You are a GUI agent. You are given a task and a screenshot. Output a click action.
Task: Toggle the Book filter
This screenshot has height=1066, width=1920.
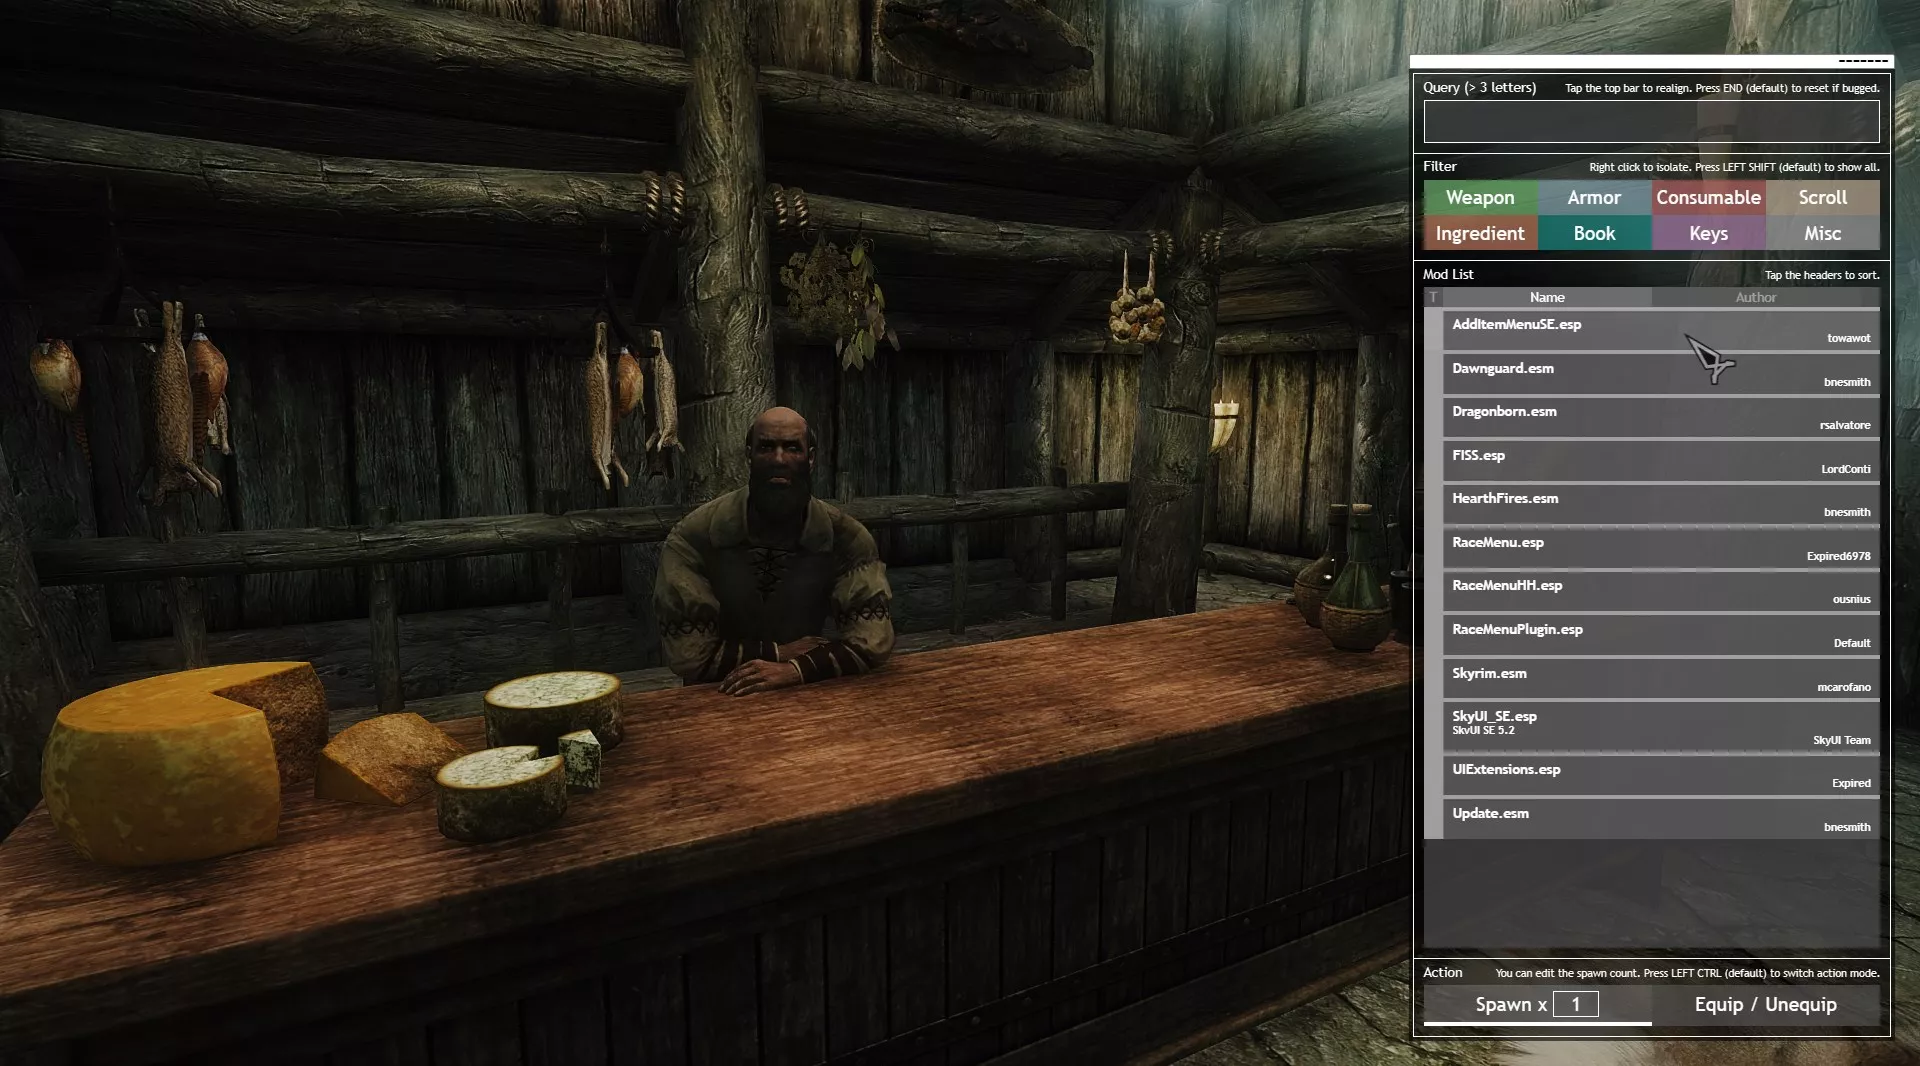1595,233
